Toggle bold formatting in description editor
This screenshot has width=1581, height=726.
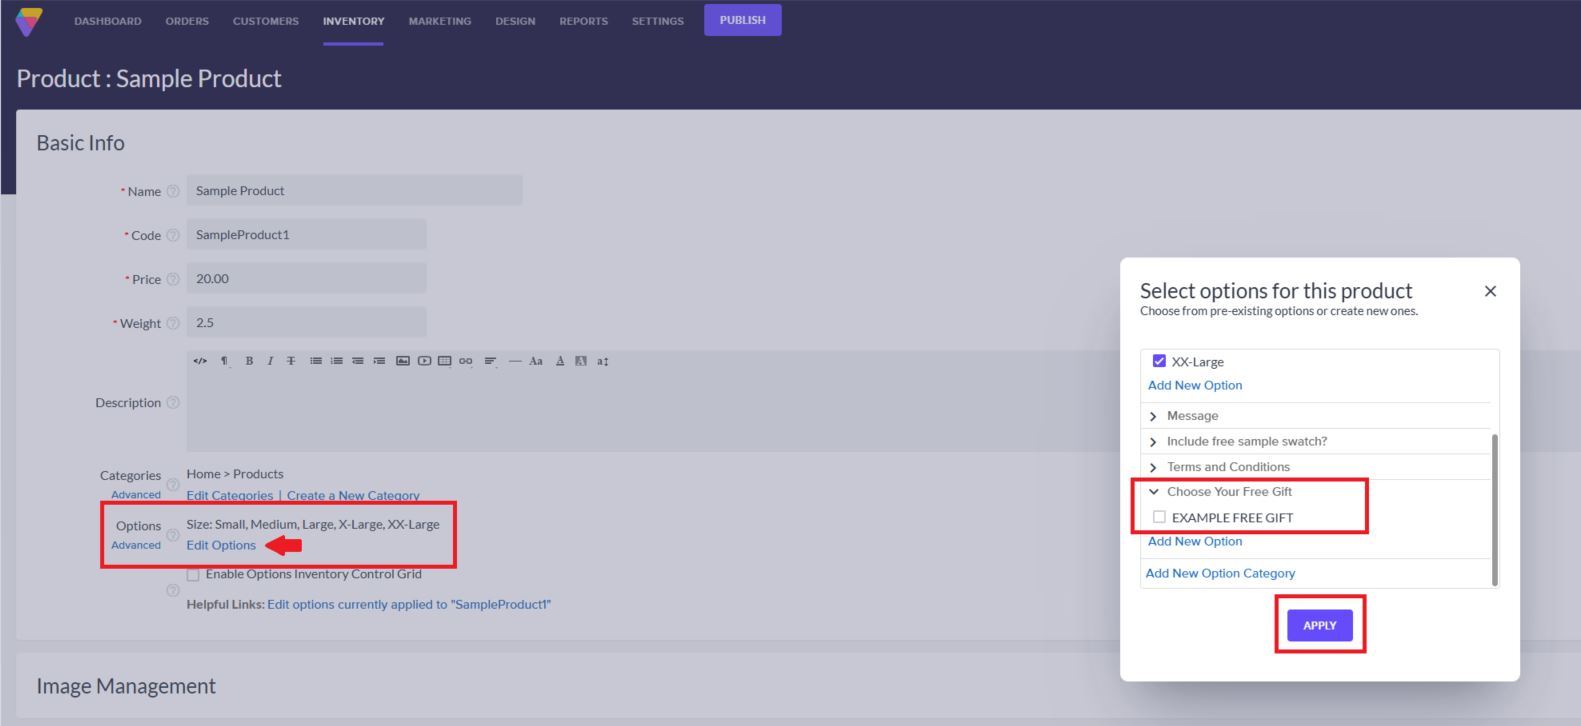(249, 361)
